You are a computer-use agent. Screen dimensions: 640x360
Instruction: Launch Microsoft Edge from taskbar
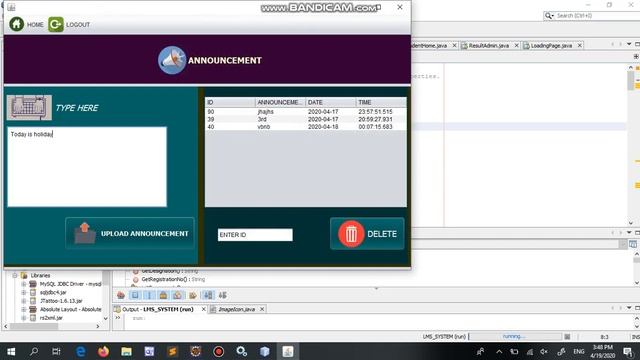tap(81, 351)
